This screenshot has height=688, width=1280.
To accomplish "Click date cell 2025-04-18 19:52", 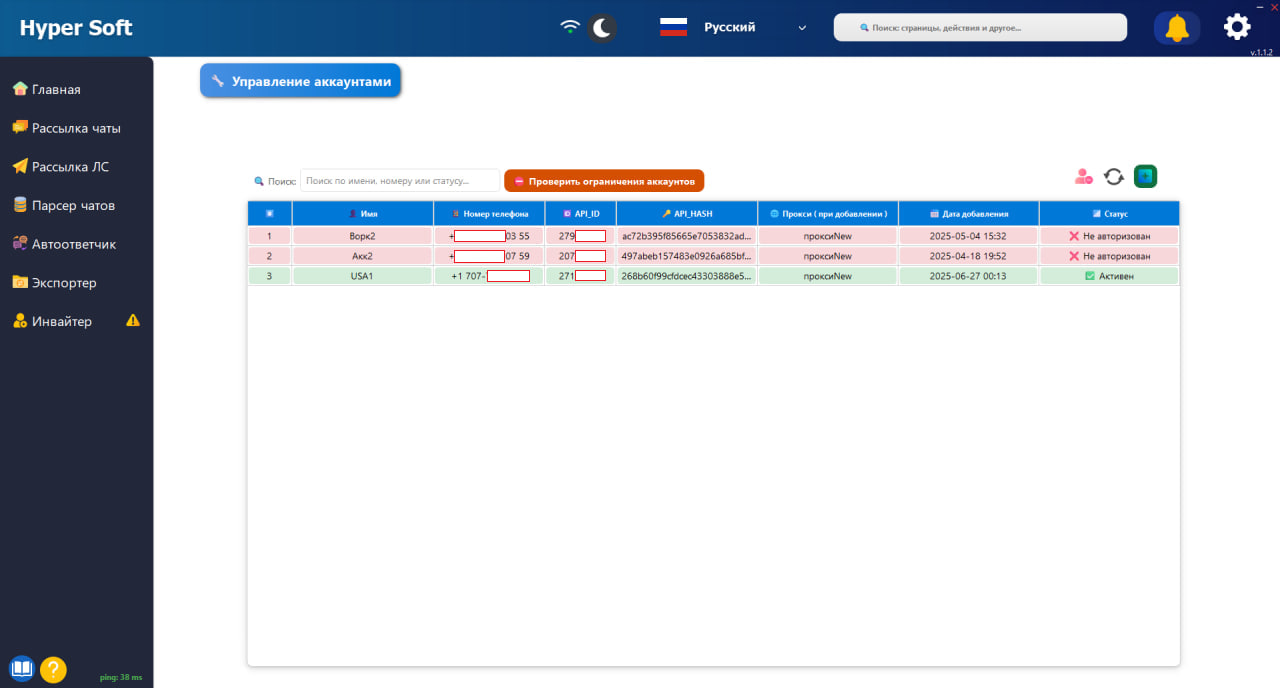I will pos(968,256).
